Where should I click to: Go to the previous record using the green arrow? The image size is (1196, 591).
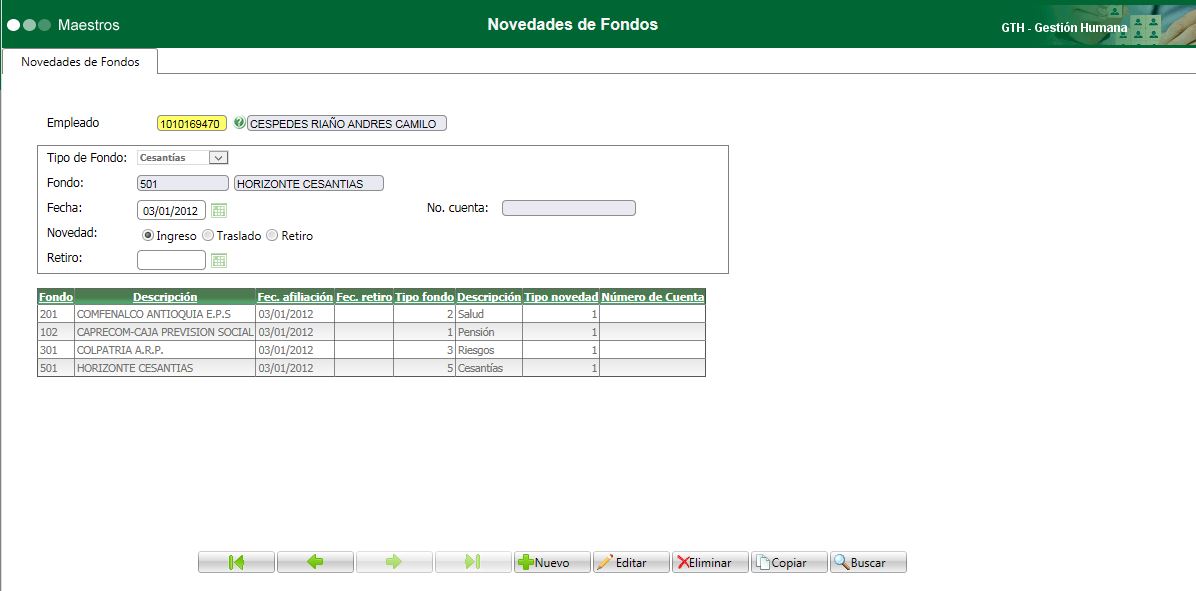315,562
